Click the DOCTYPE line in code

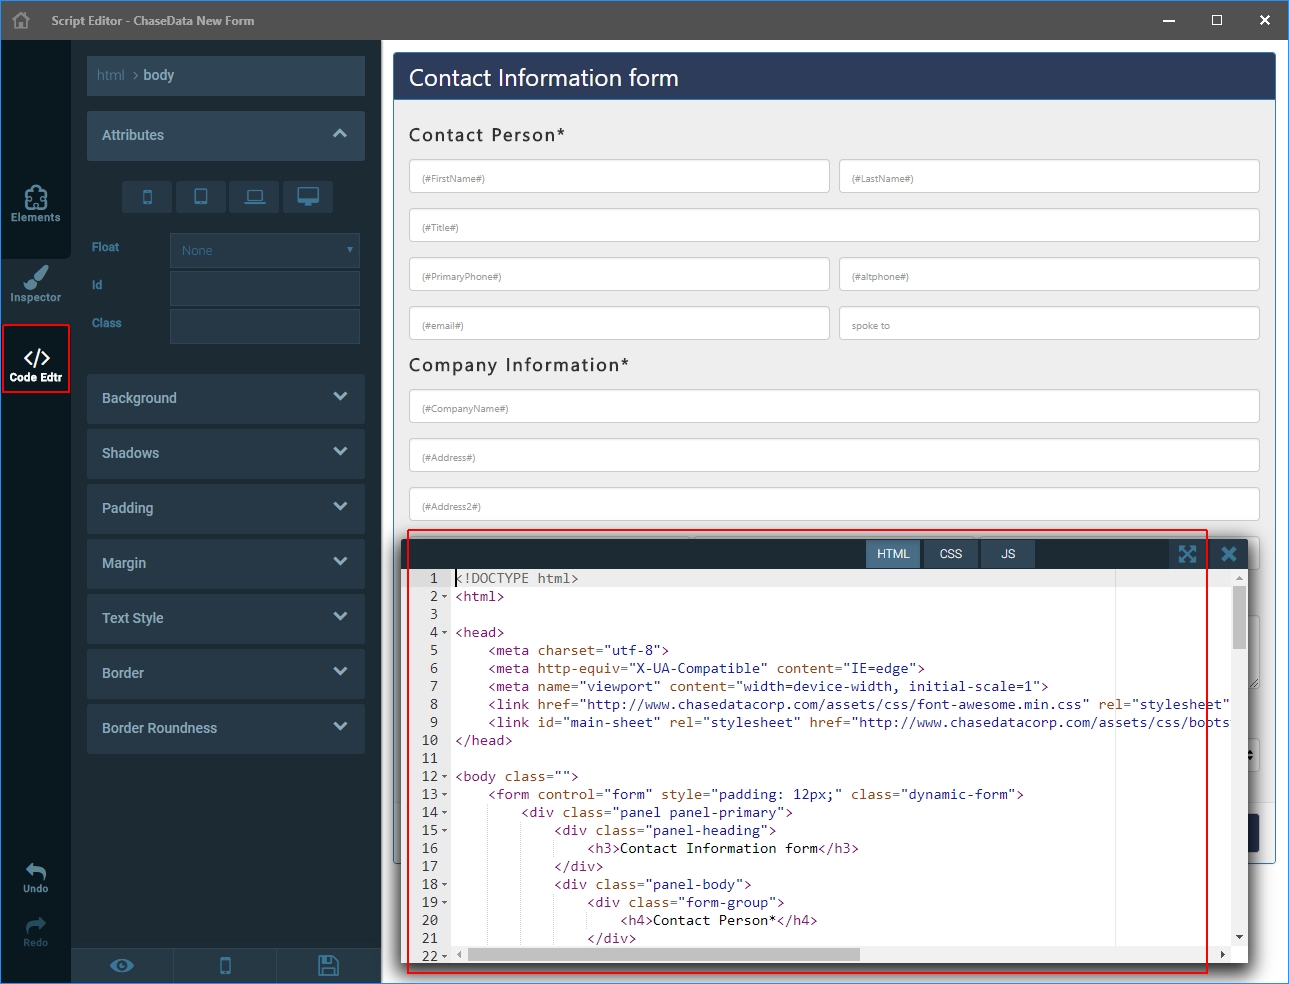517,579
